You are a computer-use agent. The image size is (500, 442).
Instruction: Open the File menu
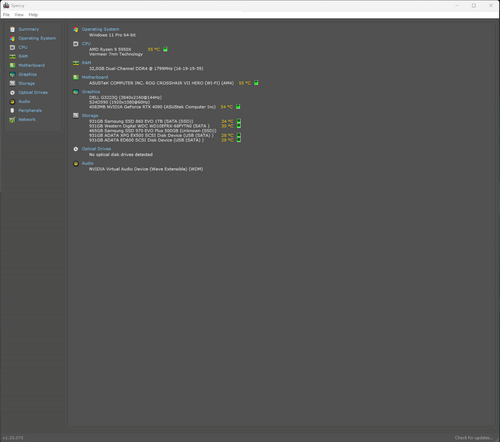(6, 15)
